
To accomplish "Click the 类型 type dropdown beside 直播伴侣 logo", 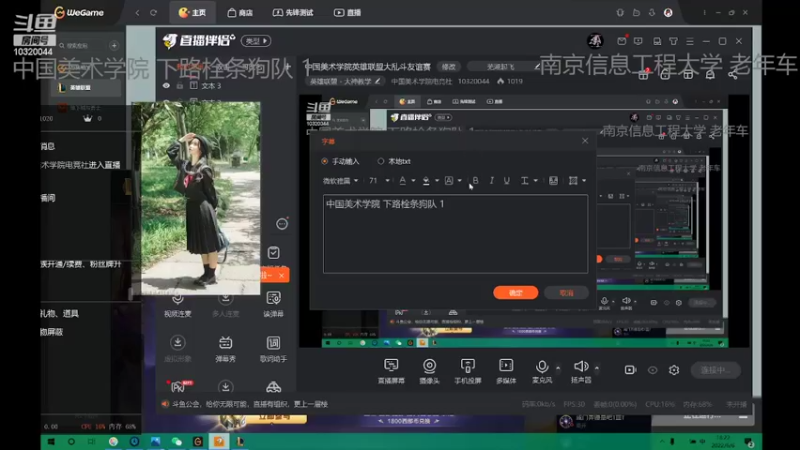I will (256, 41).
